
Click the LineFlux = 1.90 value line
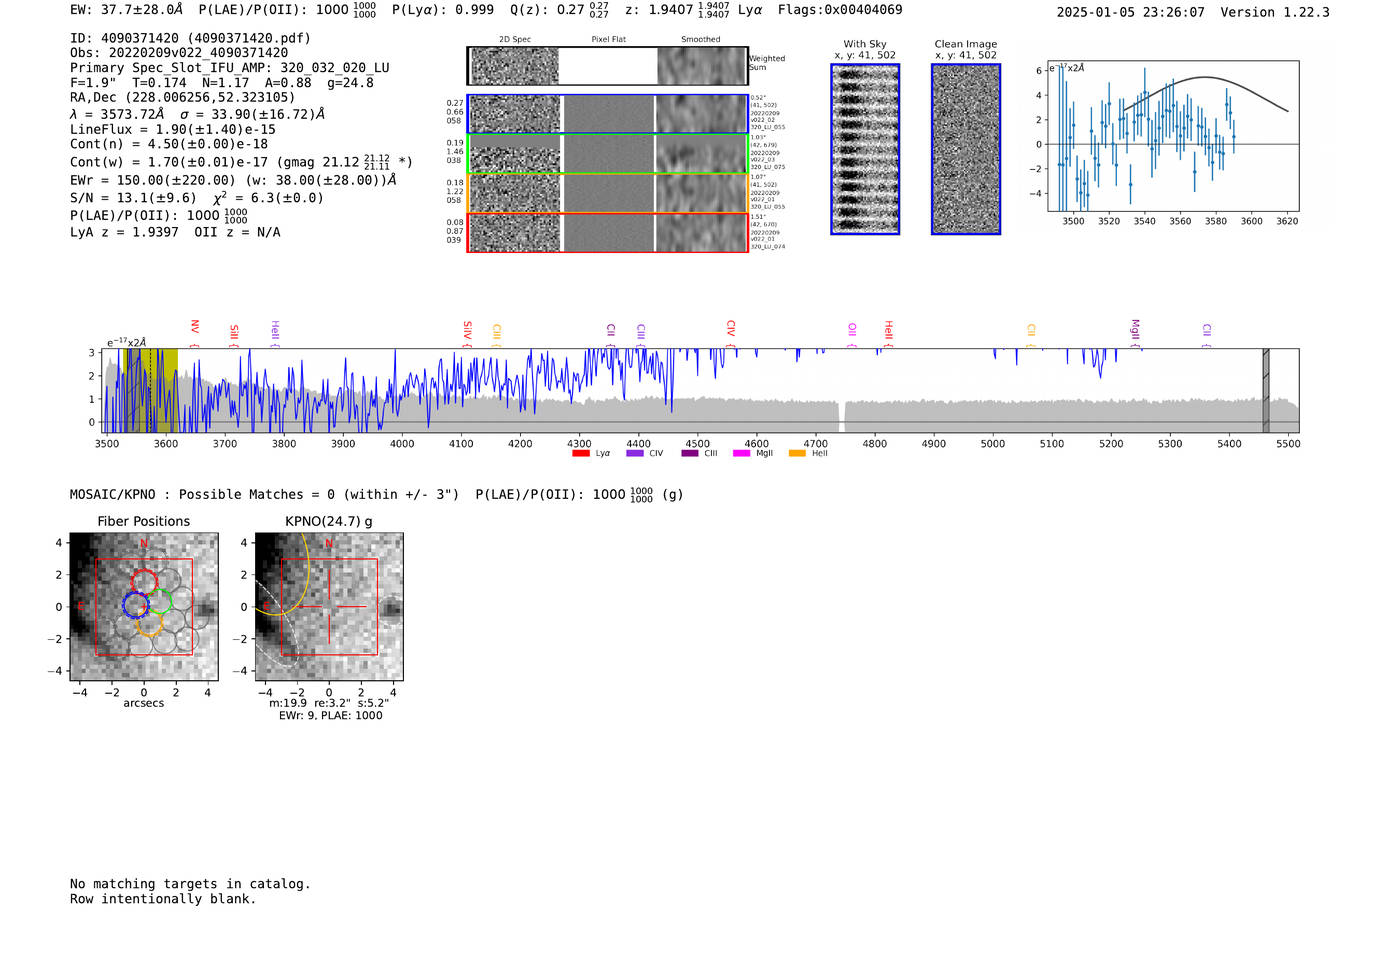172,129
